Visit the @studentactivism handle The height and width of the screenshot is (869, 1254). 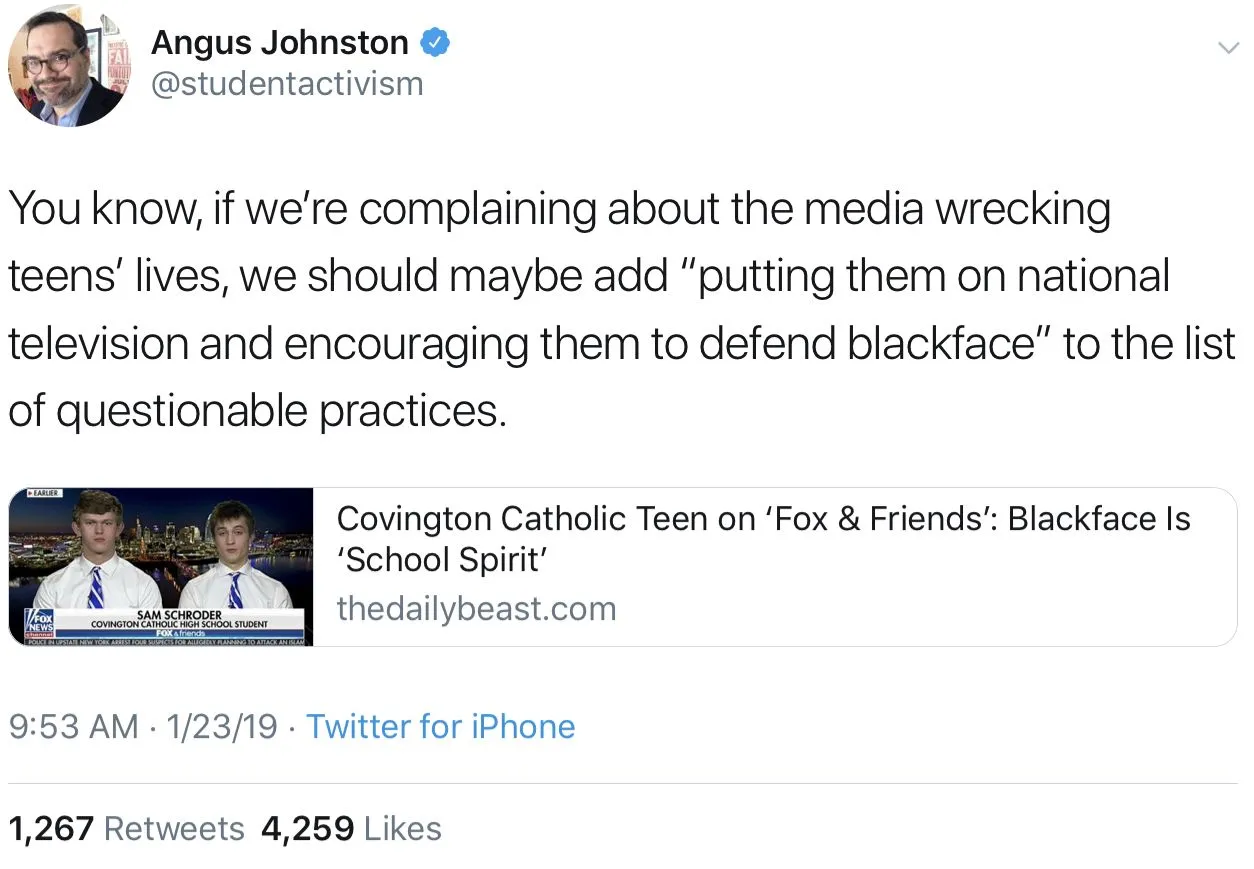coord(287,84)
